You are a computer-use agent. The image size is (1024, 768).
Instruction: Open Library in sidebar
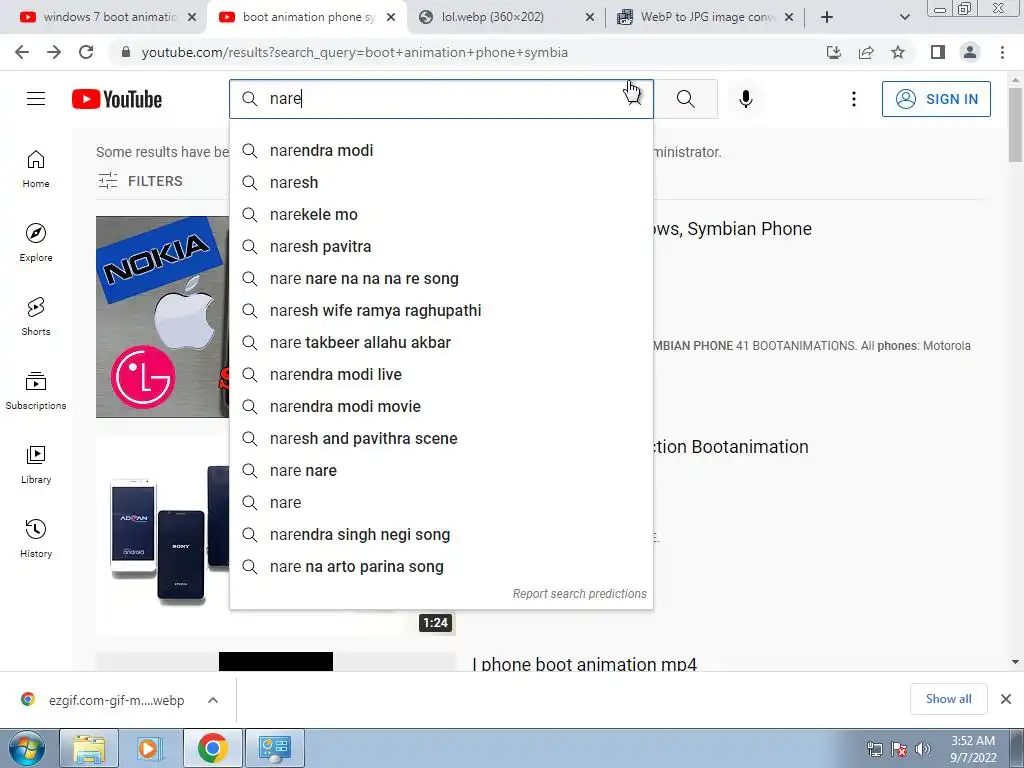click(x=36, y=464)
